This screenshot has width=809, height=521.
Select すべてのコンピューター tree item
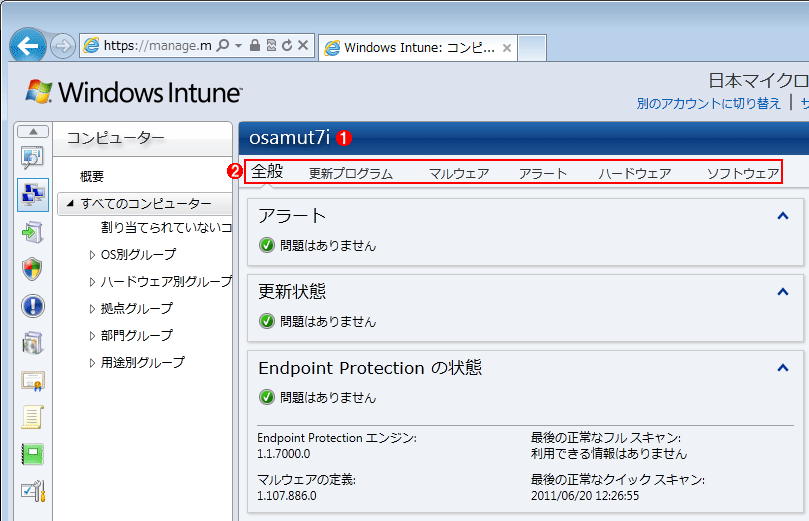pos(146,204)
